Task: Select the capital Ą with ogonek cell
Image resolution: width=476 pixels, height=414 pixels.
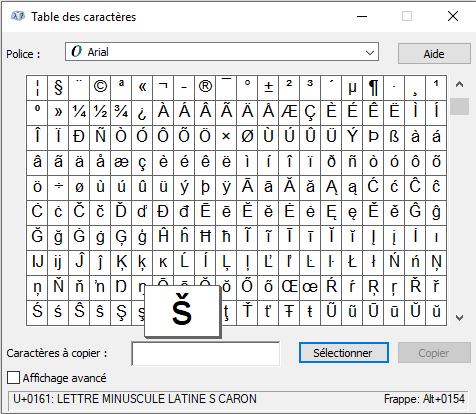Action: click(331, 188)
